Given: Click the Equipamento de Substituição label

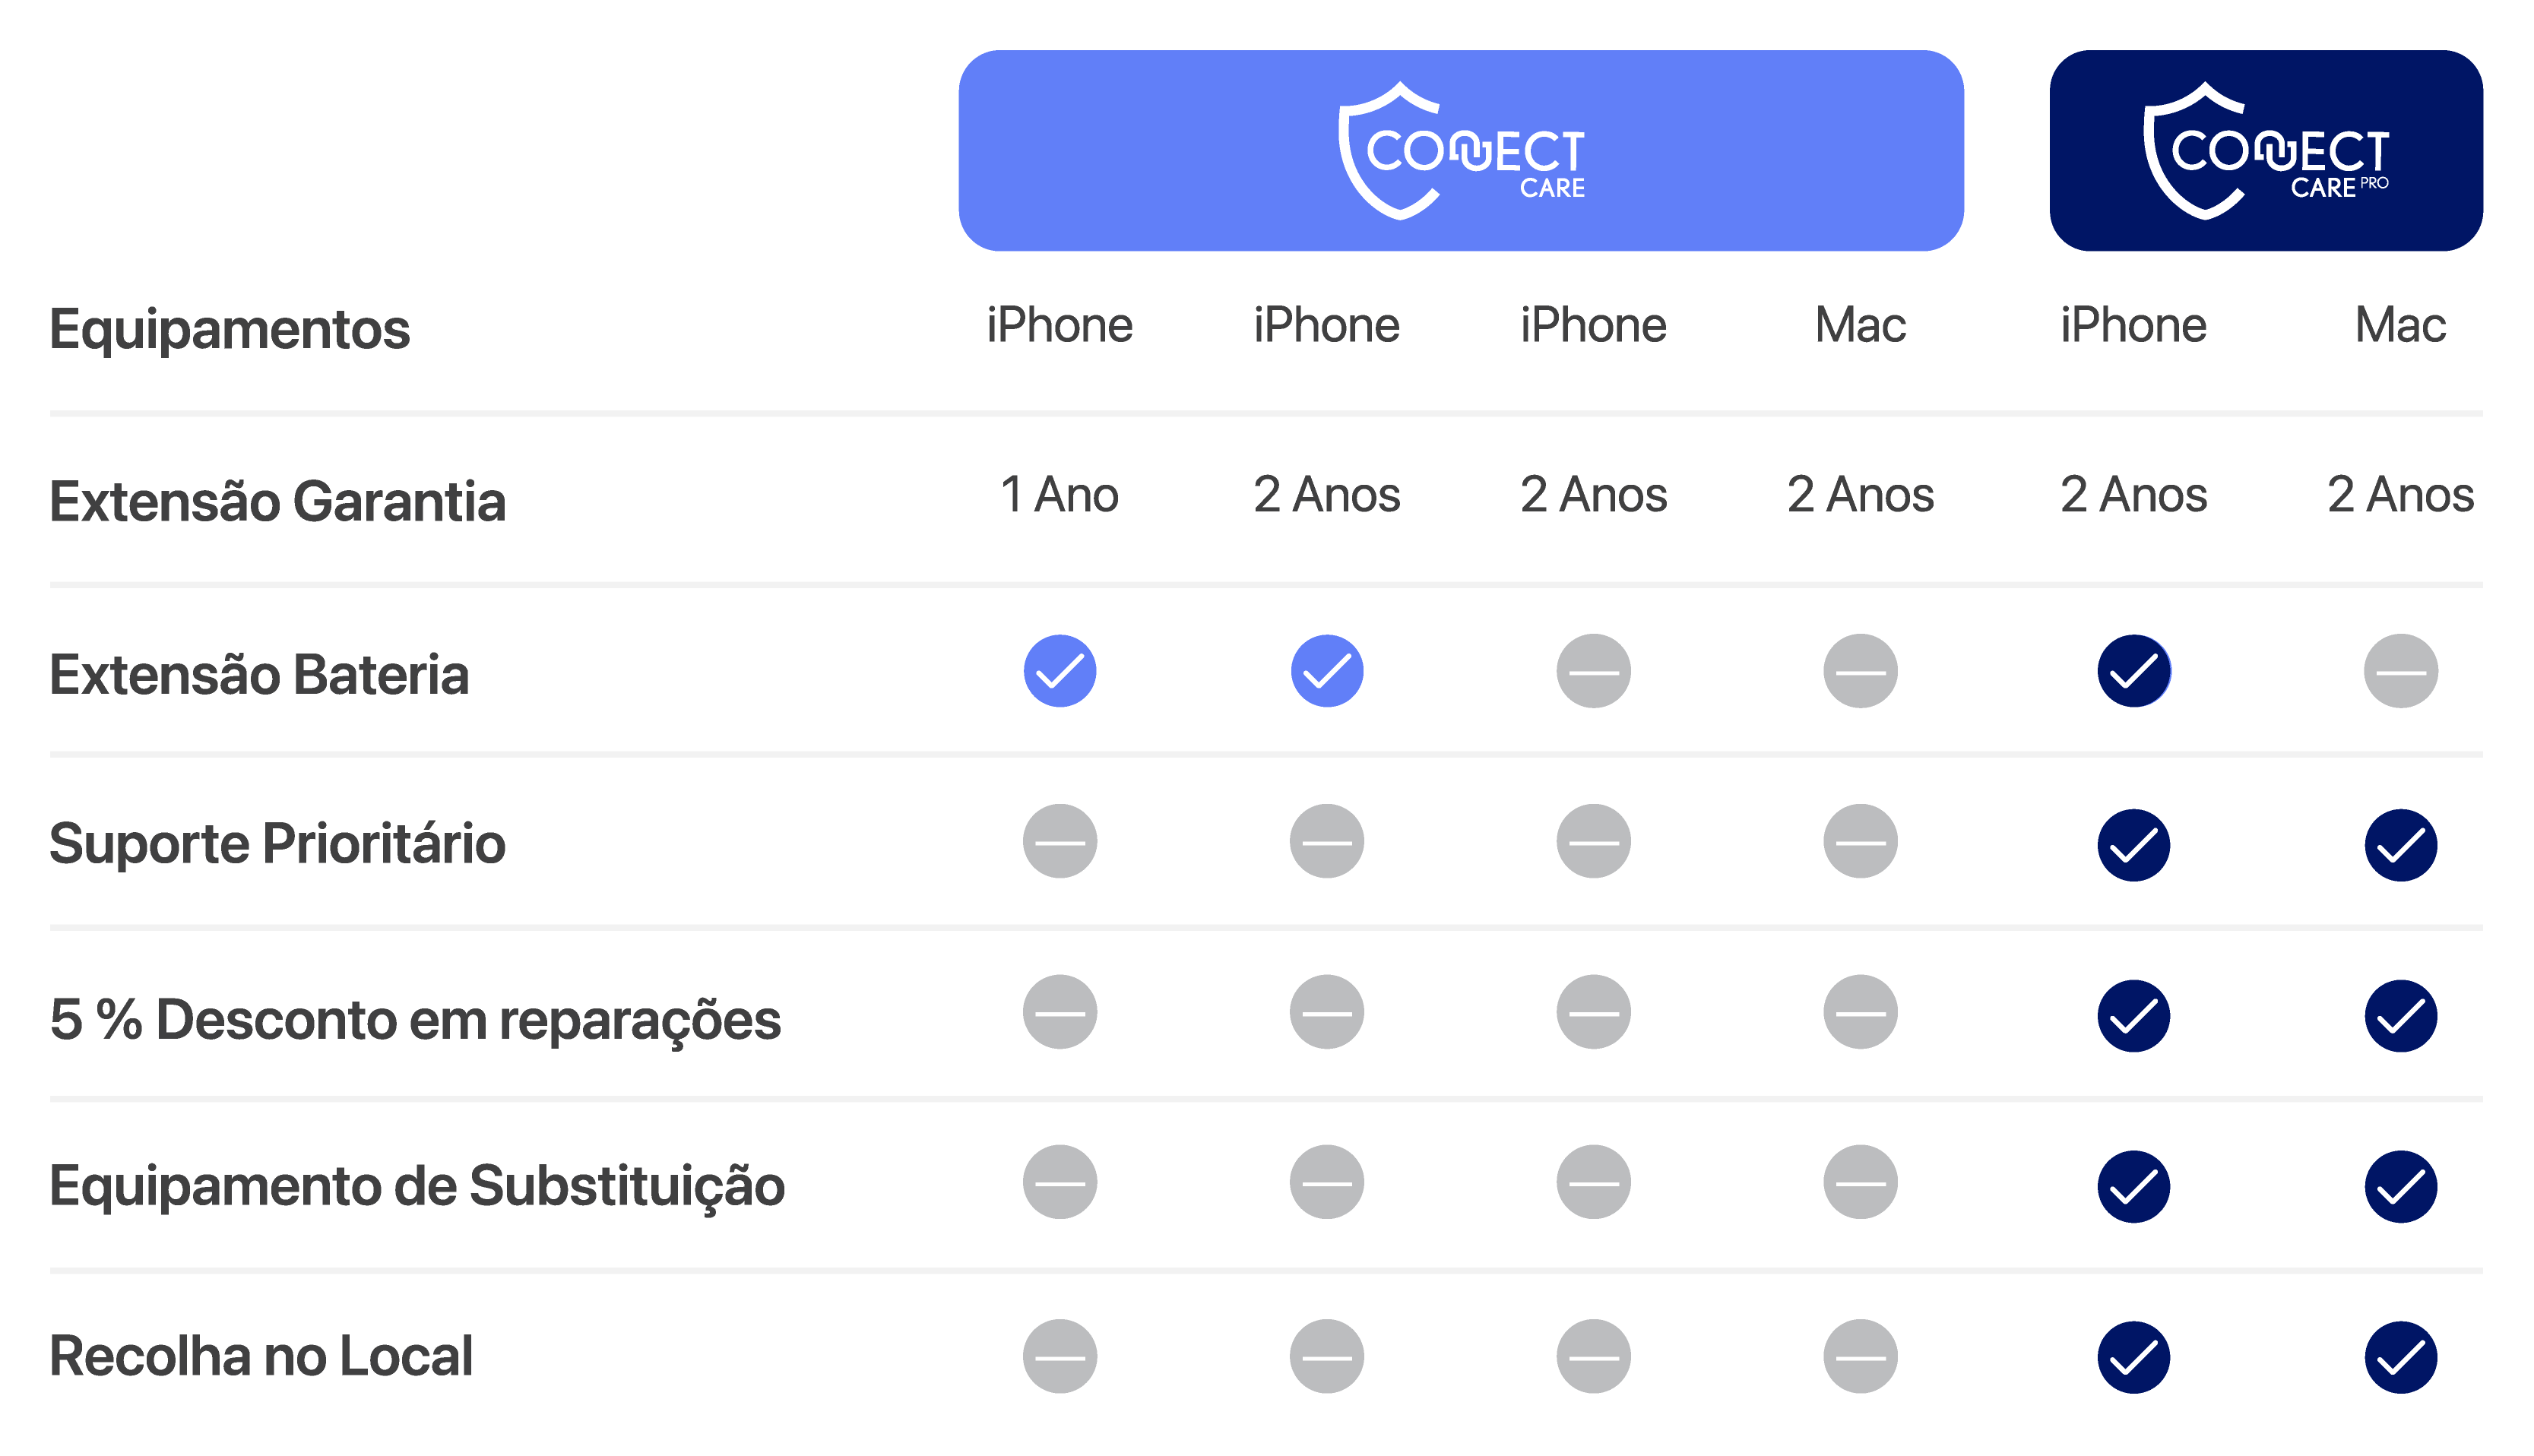Looking at the screenshot, I should (x=417, y=1186).
